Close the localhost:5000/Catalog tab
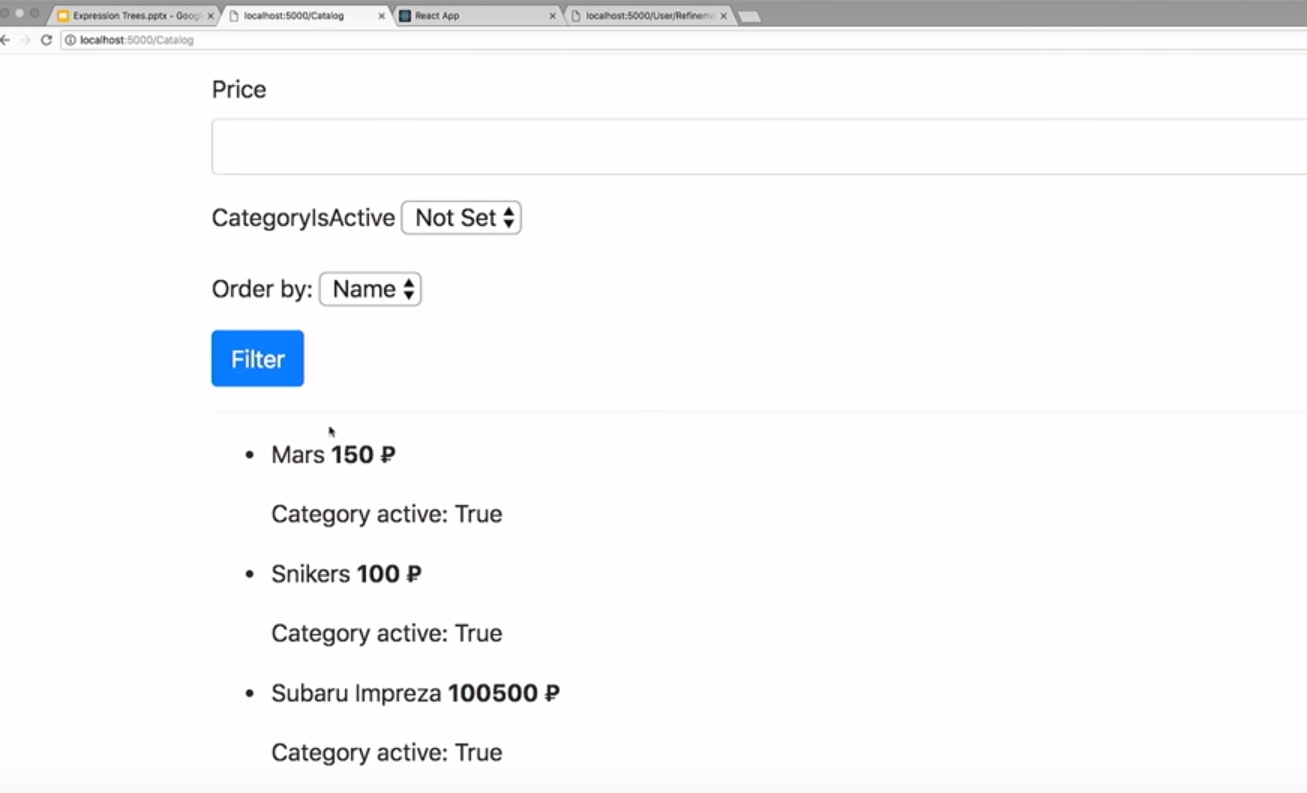1307x793 pixels. [381, 16]
